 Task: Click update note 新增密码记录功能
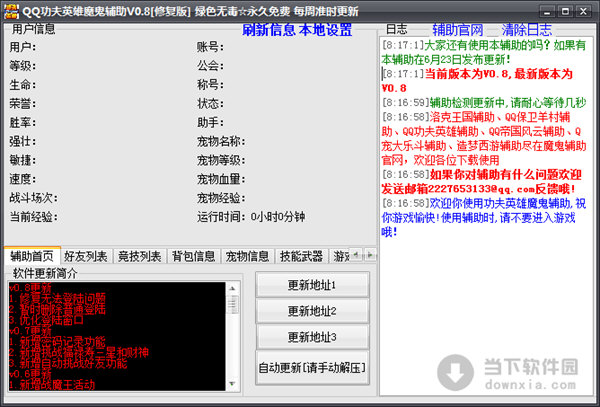click(x=57, y=342)
